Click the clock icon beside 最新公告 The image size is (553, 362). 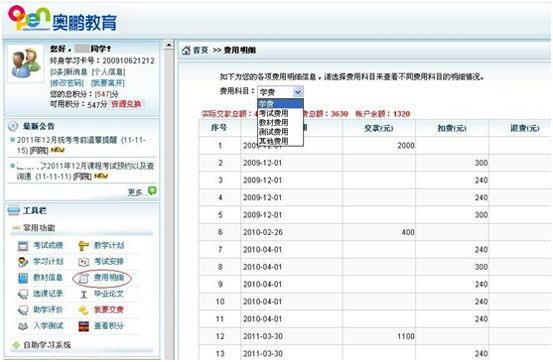pos(13,126)
